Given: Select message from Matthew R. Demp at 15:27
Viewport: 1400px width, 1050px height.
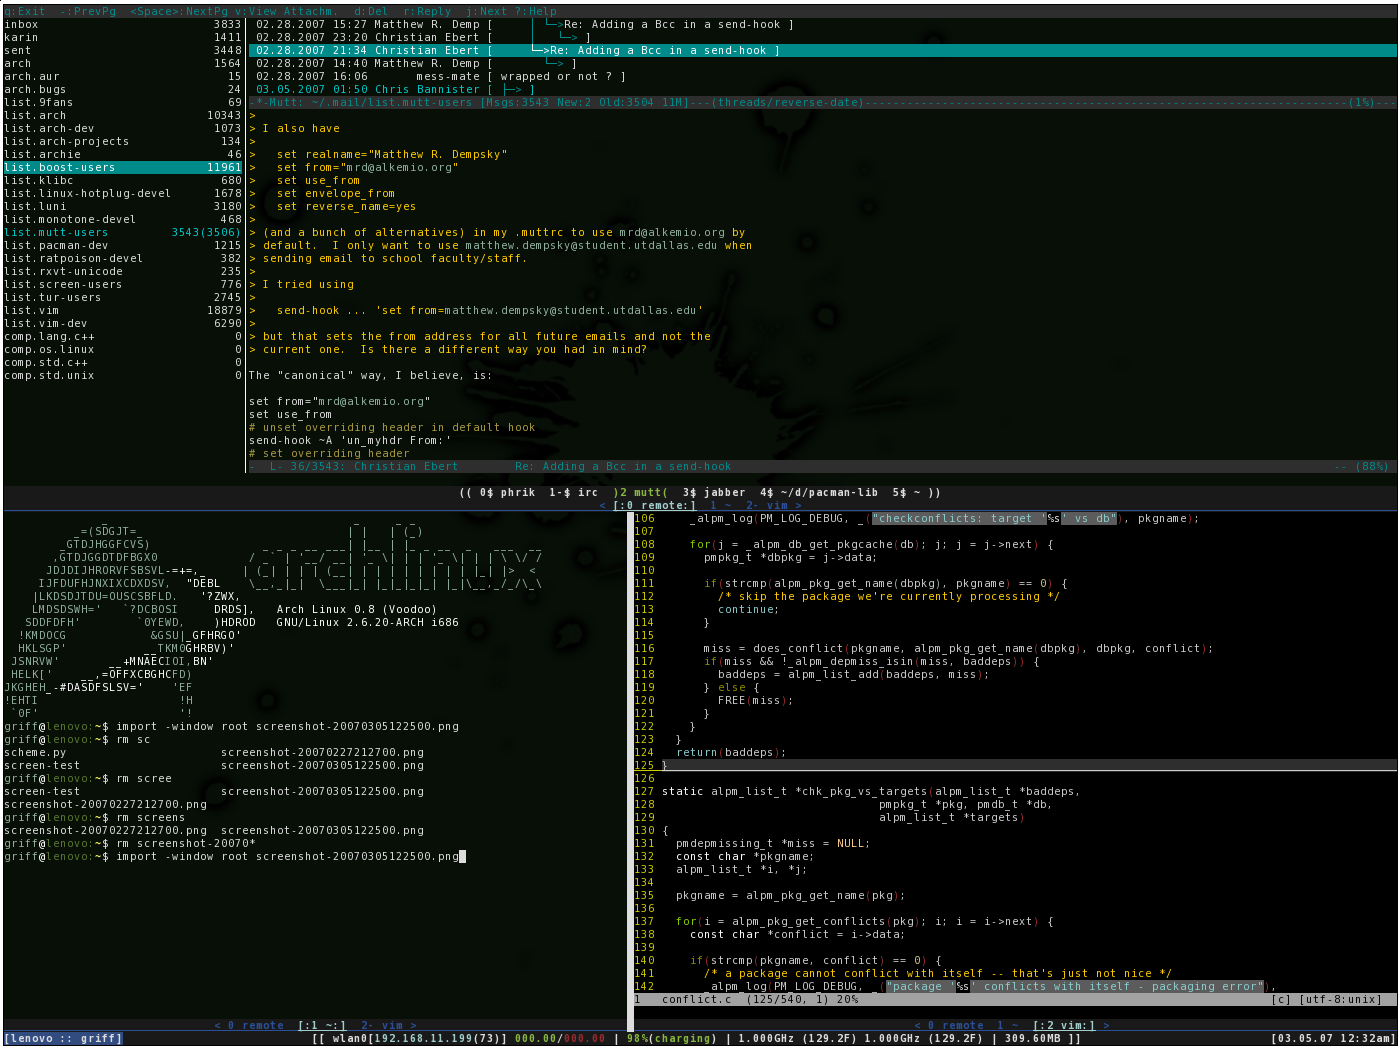Looking at the screenshot, I should pyautogui.click(x=822, y=24).
